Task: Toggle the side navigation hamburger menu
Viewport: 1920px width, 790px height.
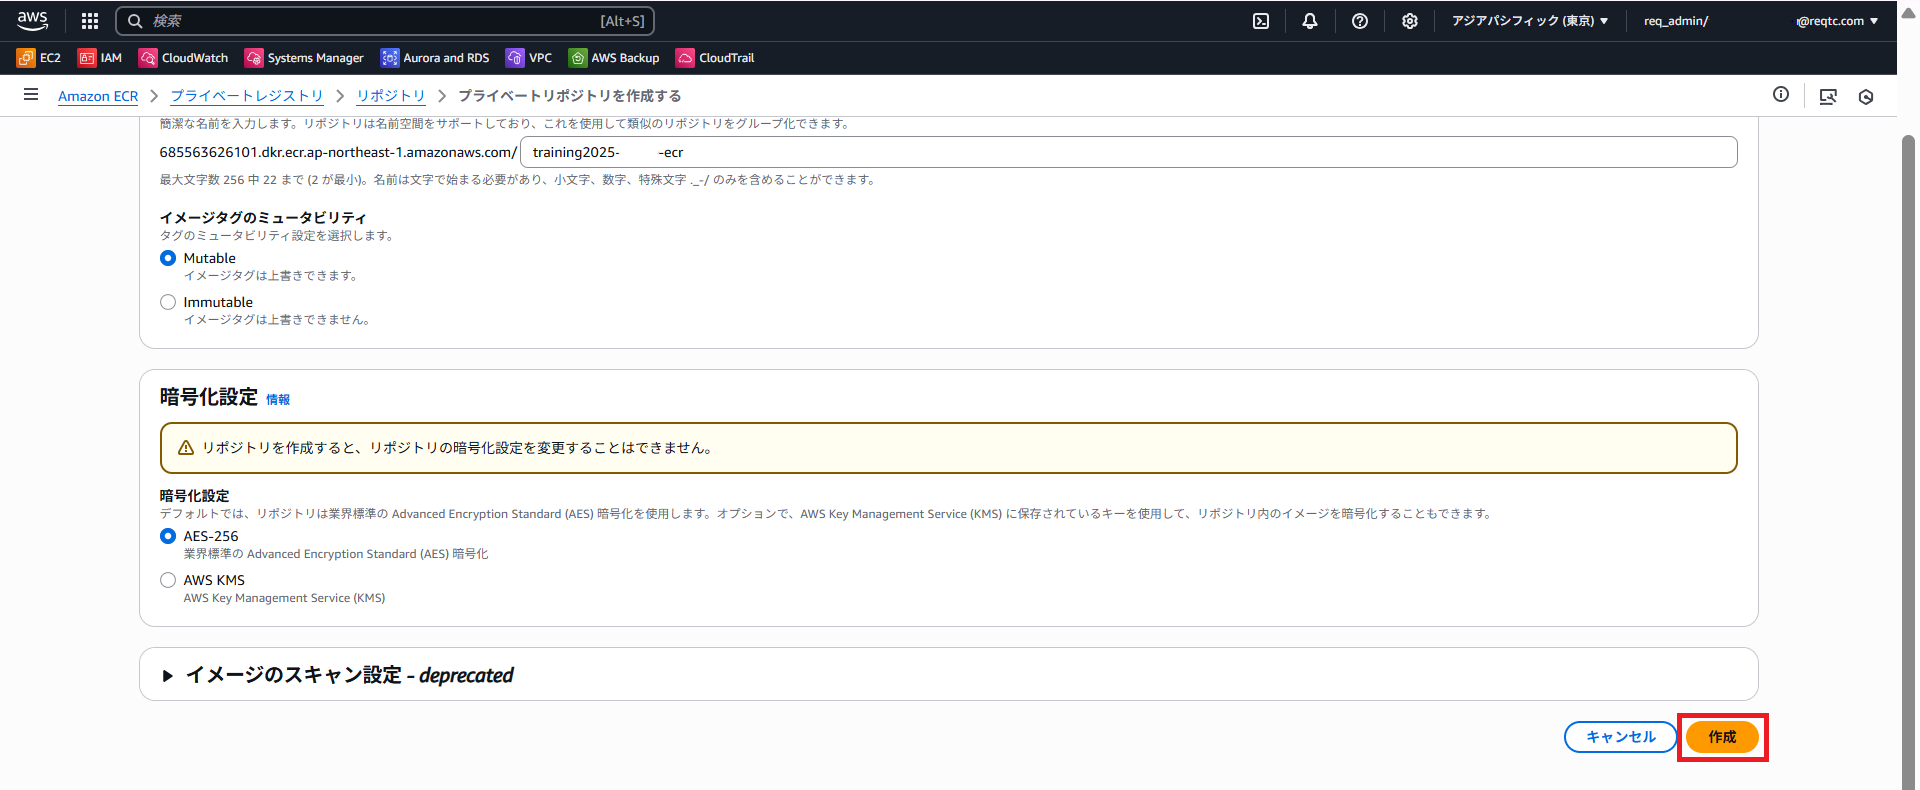Action: (x=31, y=95)
